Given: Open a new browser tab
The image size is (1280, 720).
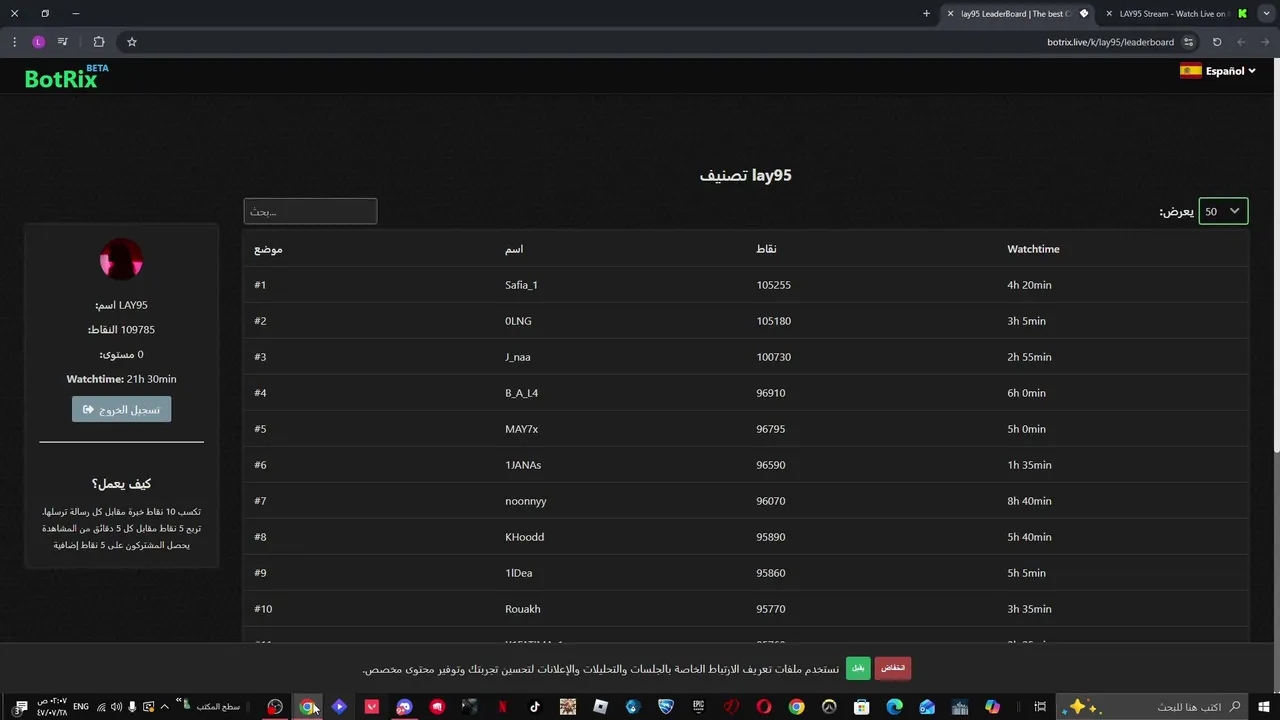Looking at the screenshot, I should pyautogui.click(x=926, y=14).
